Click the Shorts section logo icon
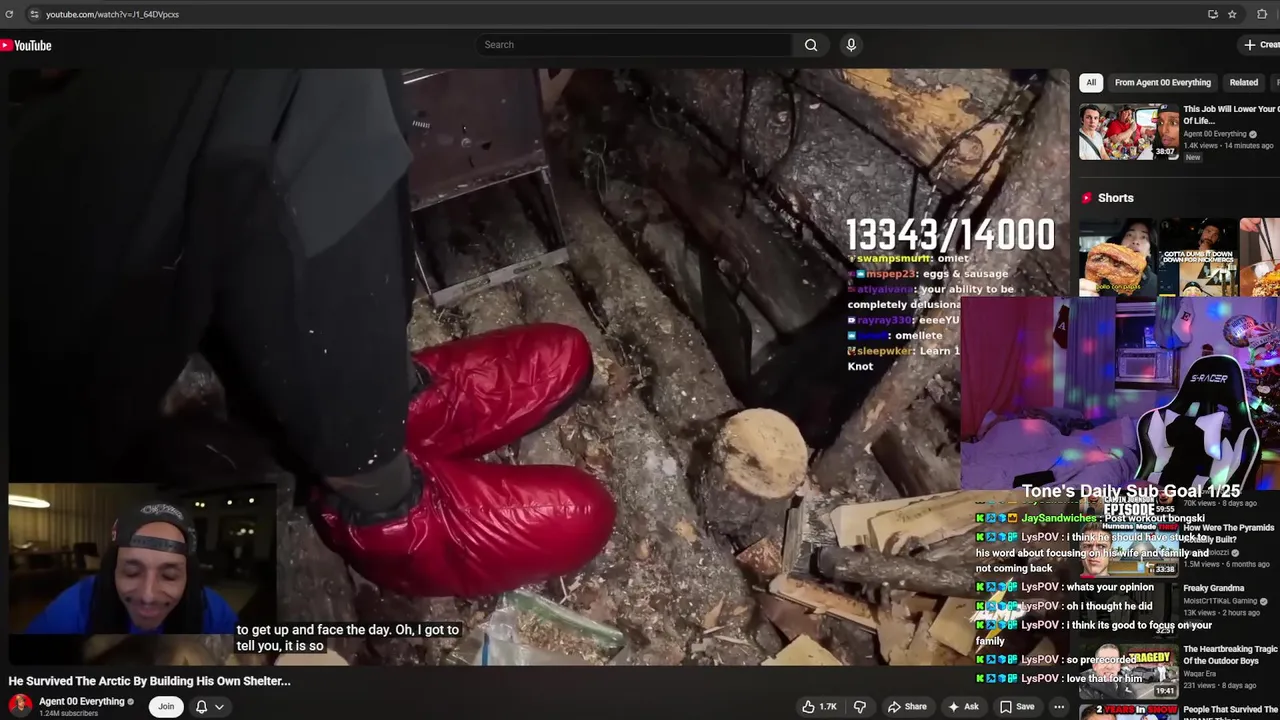This screenshot has height=720, width=1280. (x=1087, y=198)
